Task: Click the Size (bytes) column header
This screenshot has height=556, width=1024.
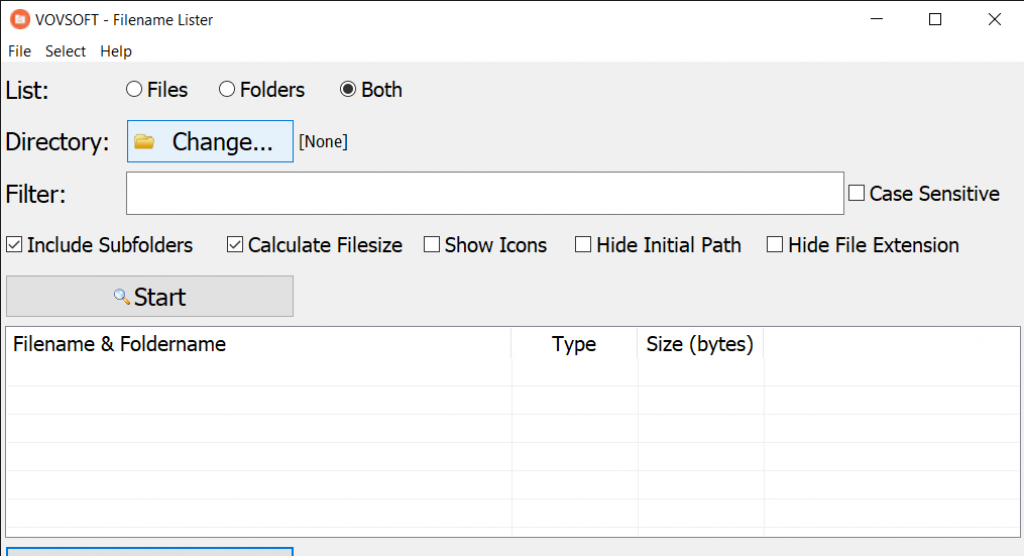Action: tap(701, 344)
